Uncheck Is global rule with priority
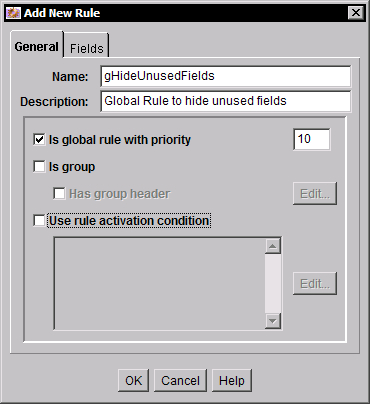Image resolution: width=370 pixels, height=404 pixels. 39,139
